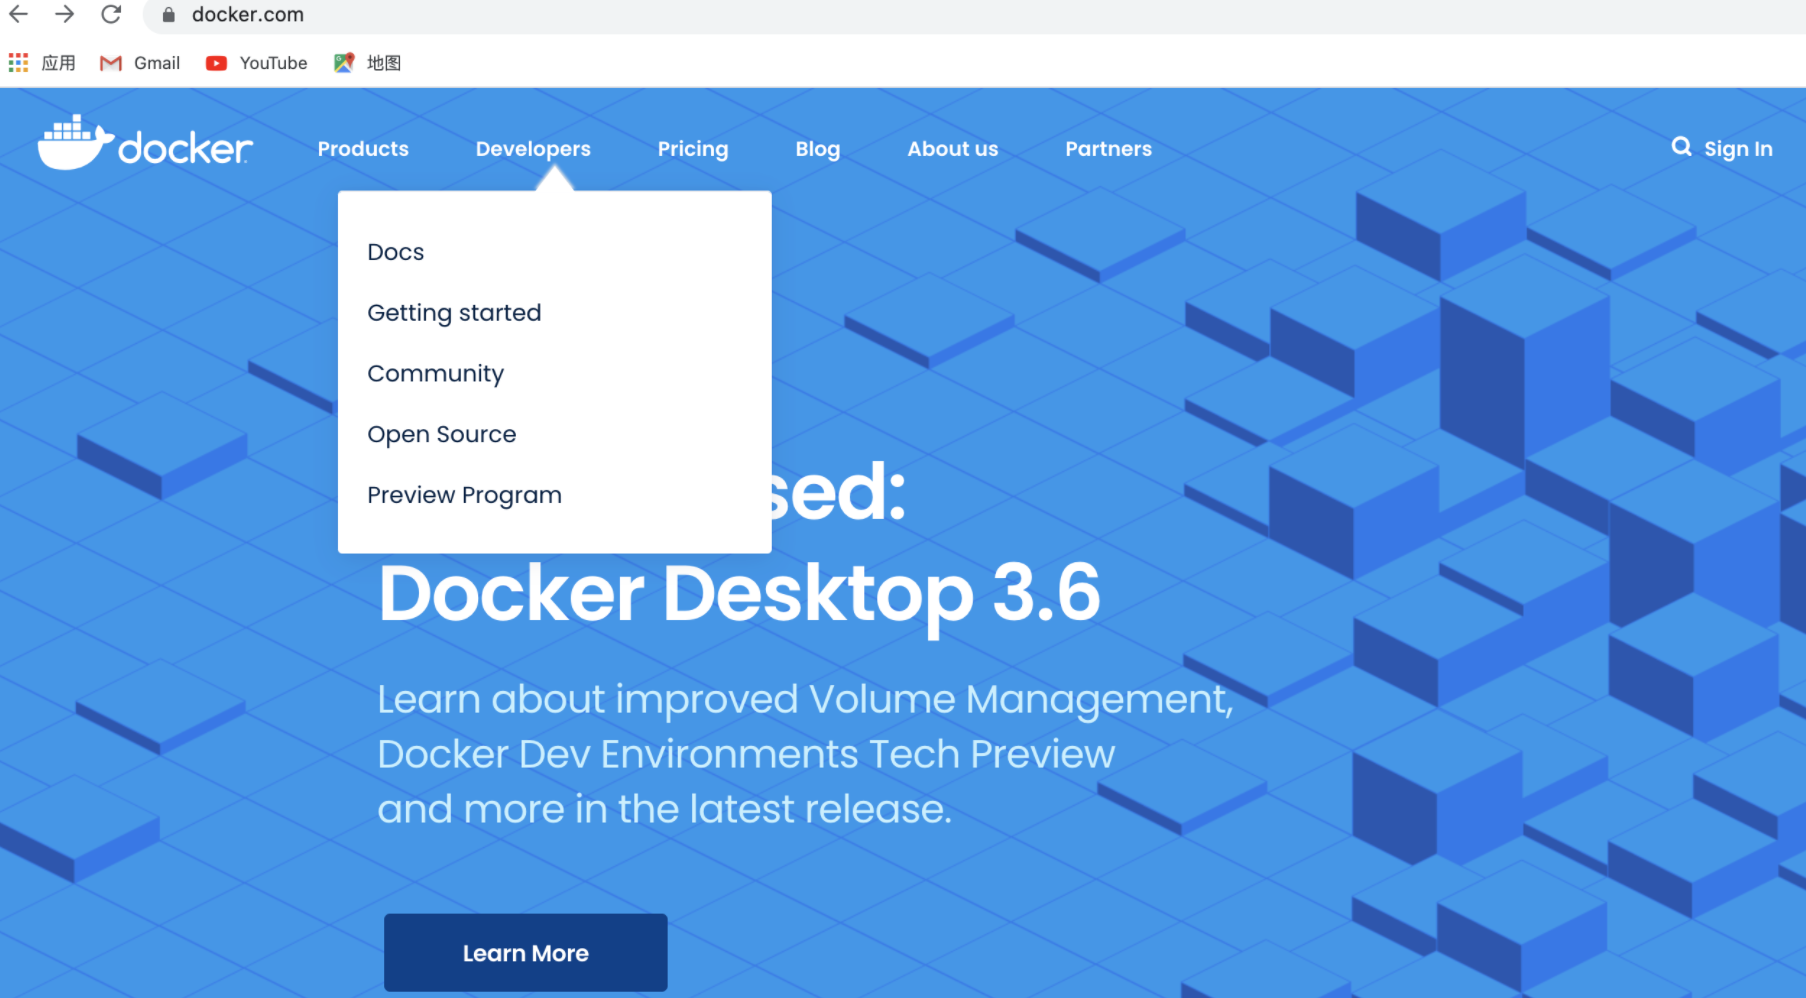
Task: Click text "Learn about improved Volume Management,"
Action: tap(806, 700)
